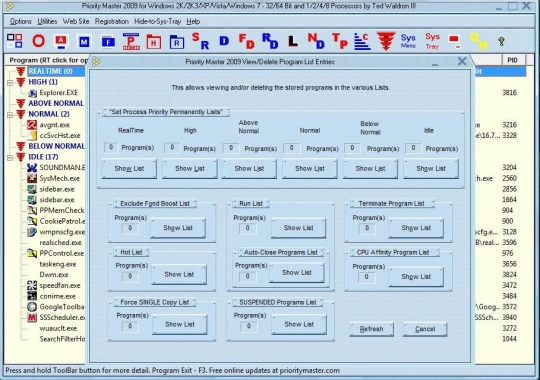Viewport: 540px width, 380px height.
Task: Click the red 'H' toolbar icon
Action: 154,42
